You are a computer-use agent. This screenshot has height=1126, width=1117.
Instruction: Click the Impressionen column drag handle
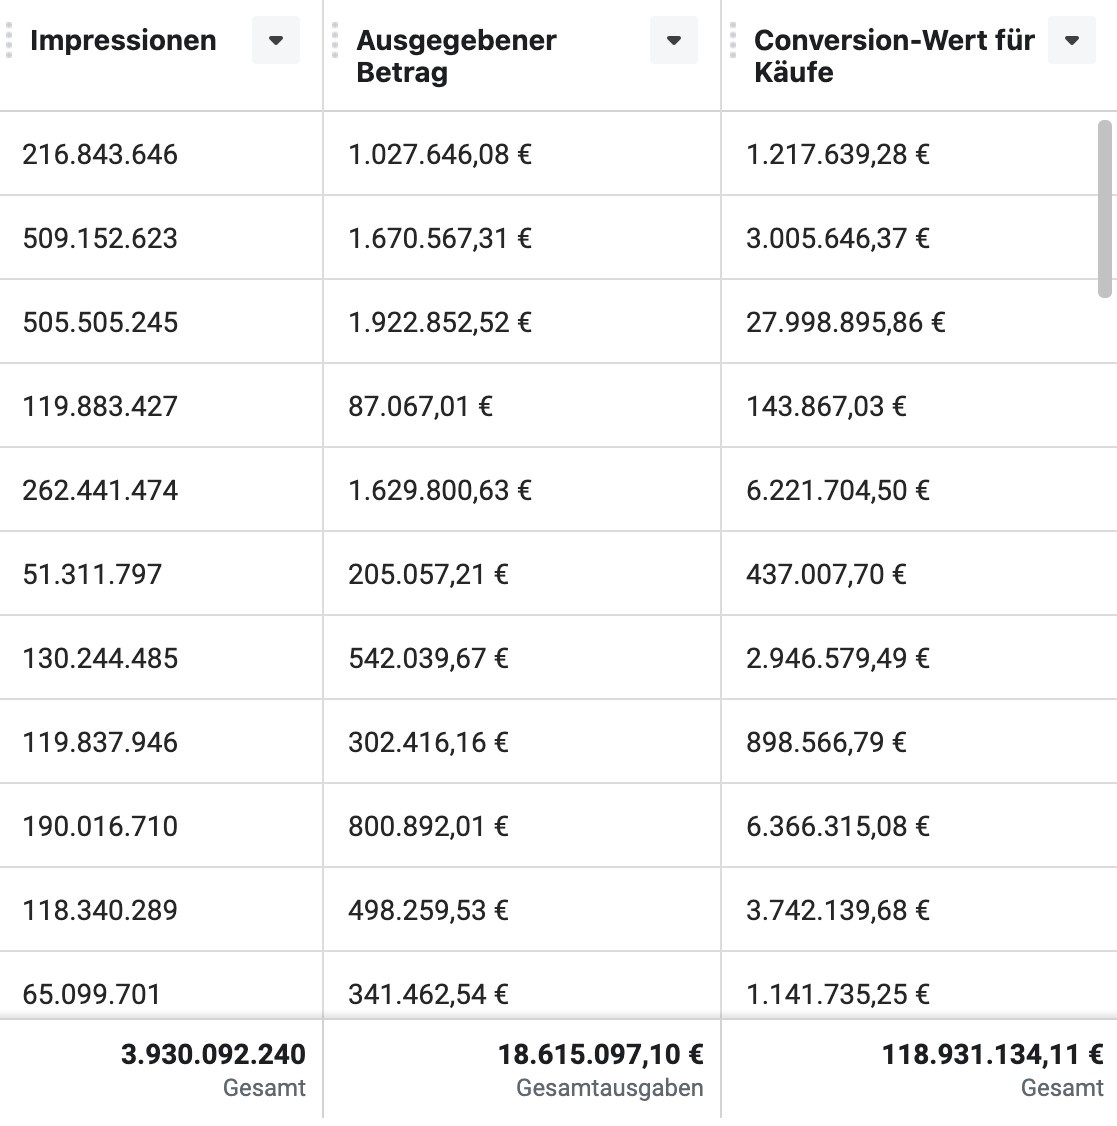tap(9, 41)
